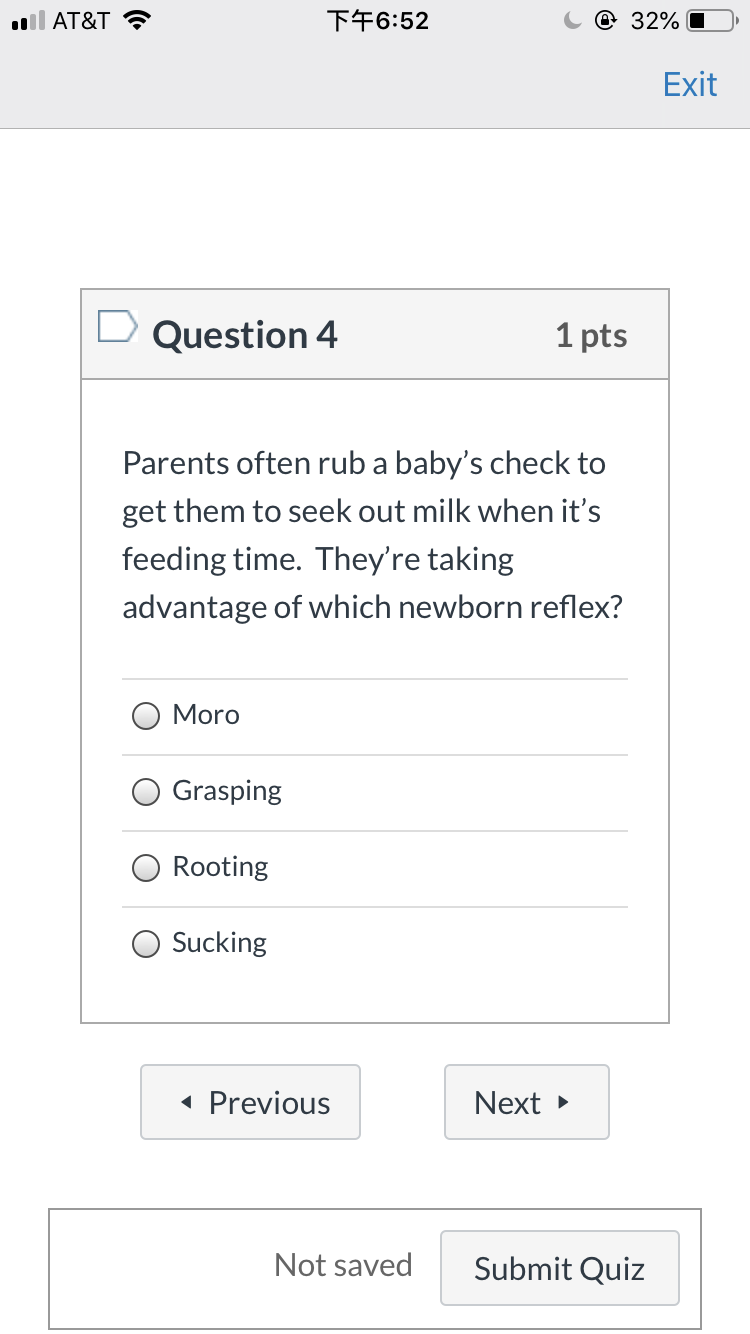Choose the Rooting answer option

[x=375, y=868]
